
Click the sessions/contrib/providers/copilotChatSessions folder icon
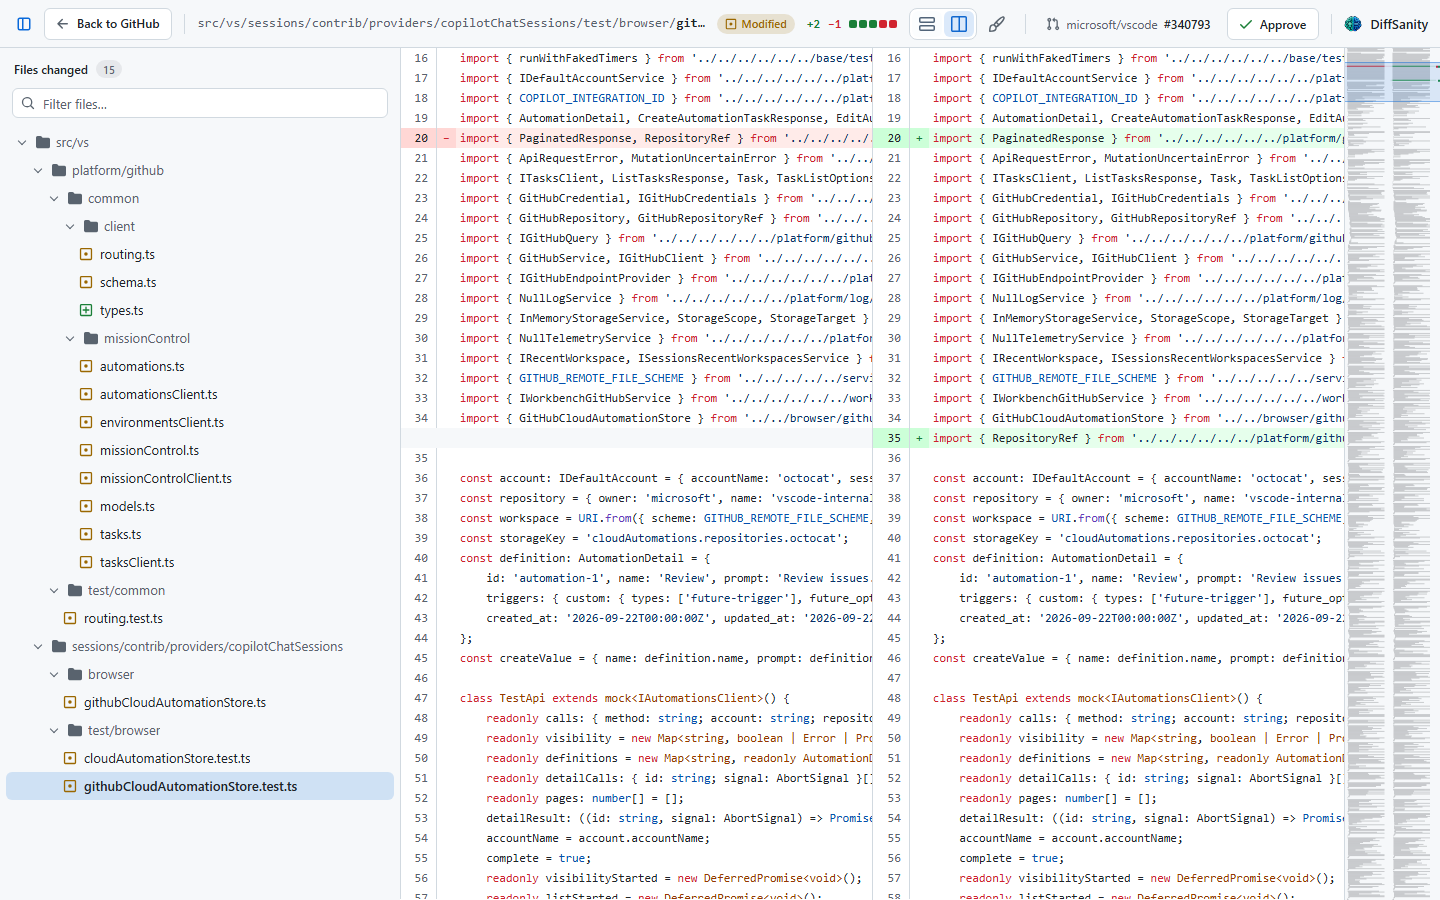(59, 646)
